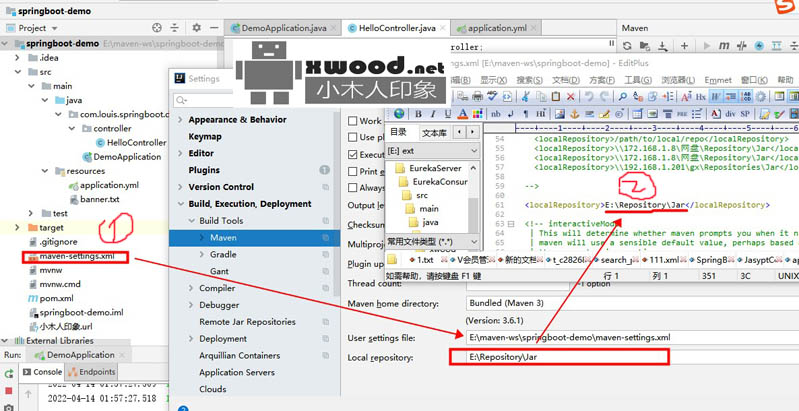Viewport: 799px width, 411px height.
Task: Open EditPlus 工具(G) menu
Action: coord(637,80)
